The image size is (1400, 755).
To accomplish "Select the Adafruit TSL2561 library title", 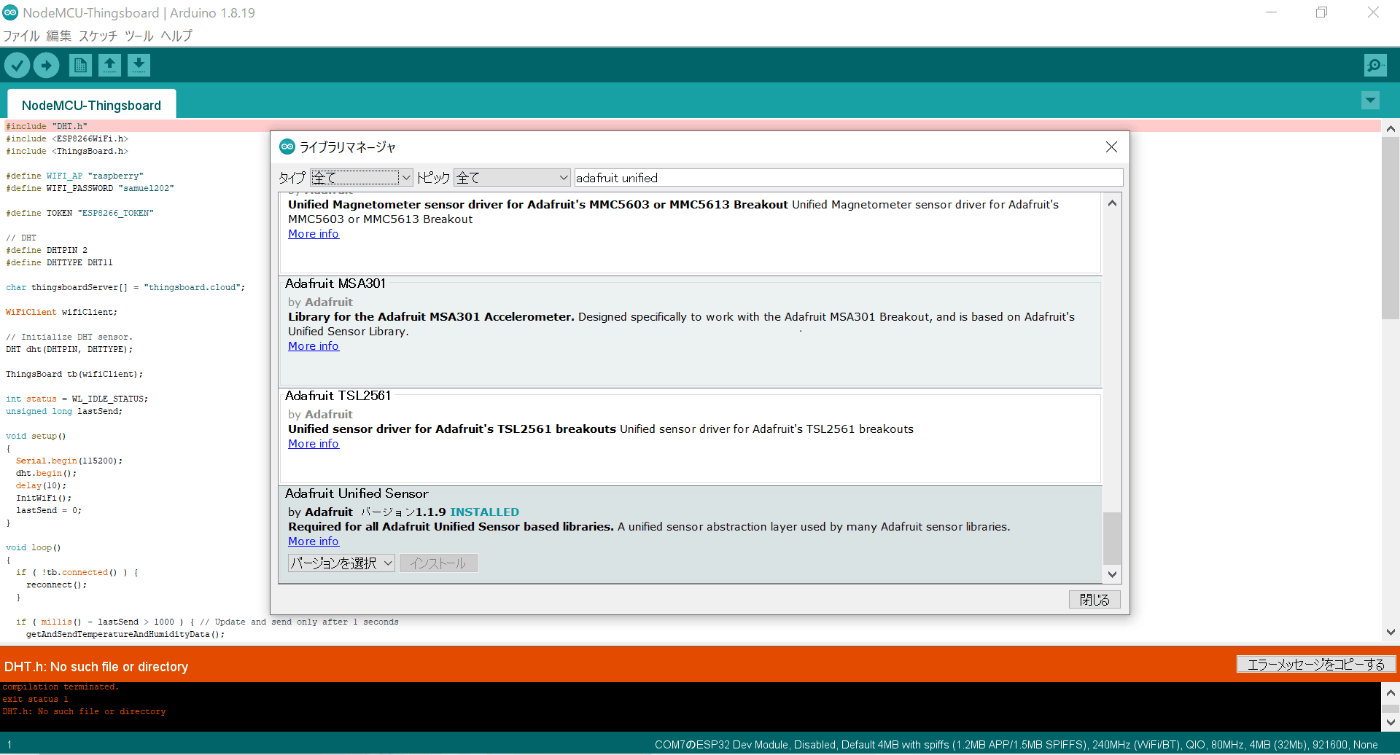I will point(338,396).
